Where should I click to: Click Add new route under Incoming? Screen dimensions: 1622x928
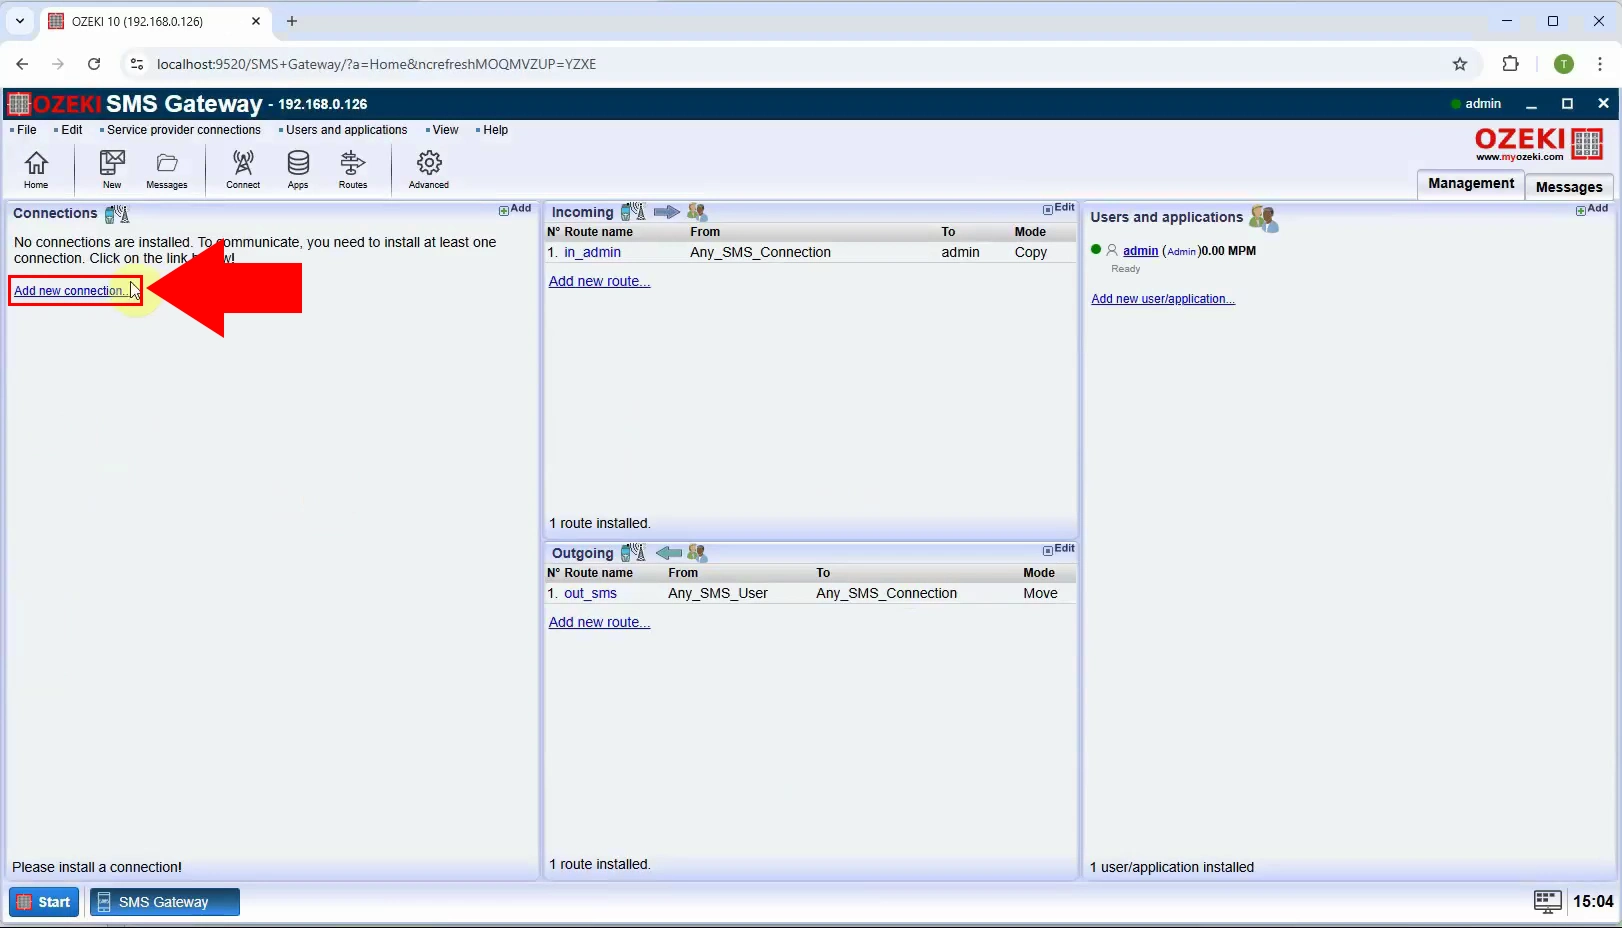click(599, 281)
